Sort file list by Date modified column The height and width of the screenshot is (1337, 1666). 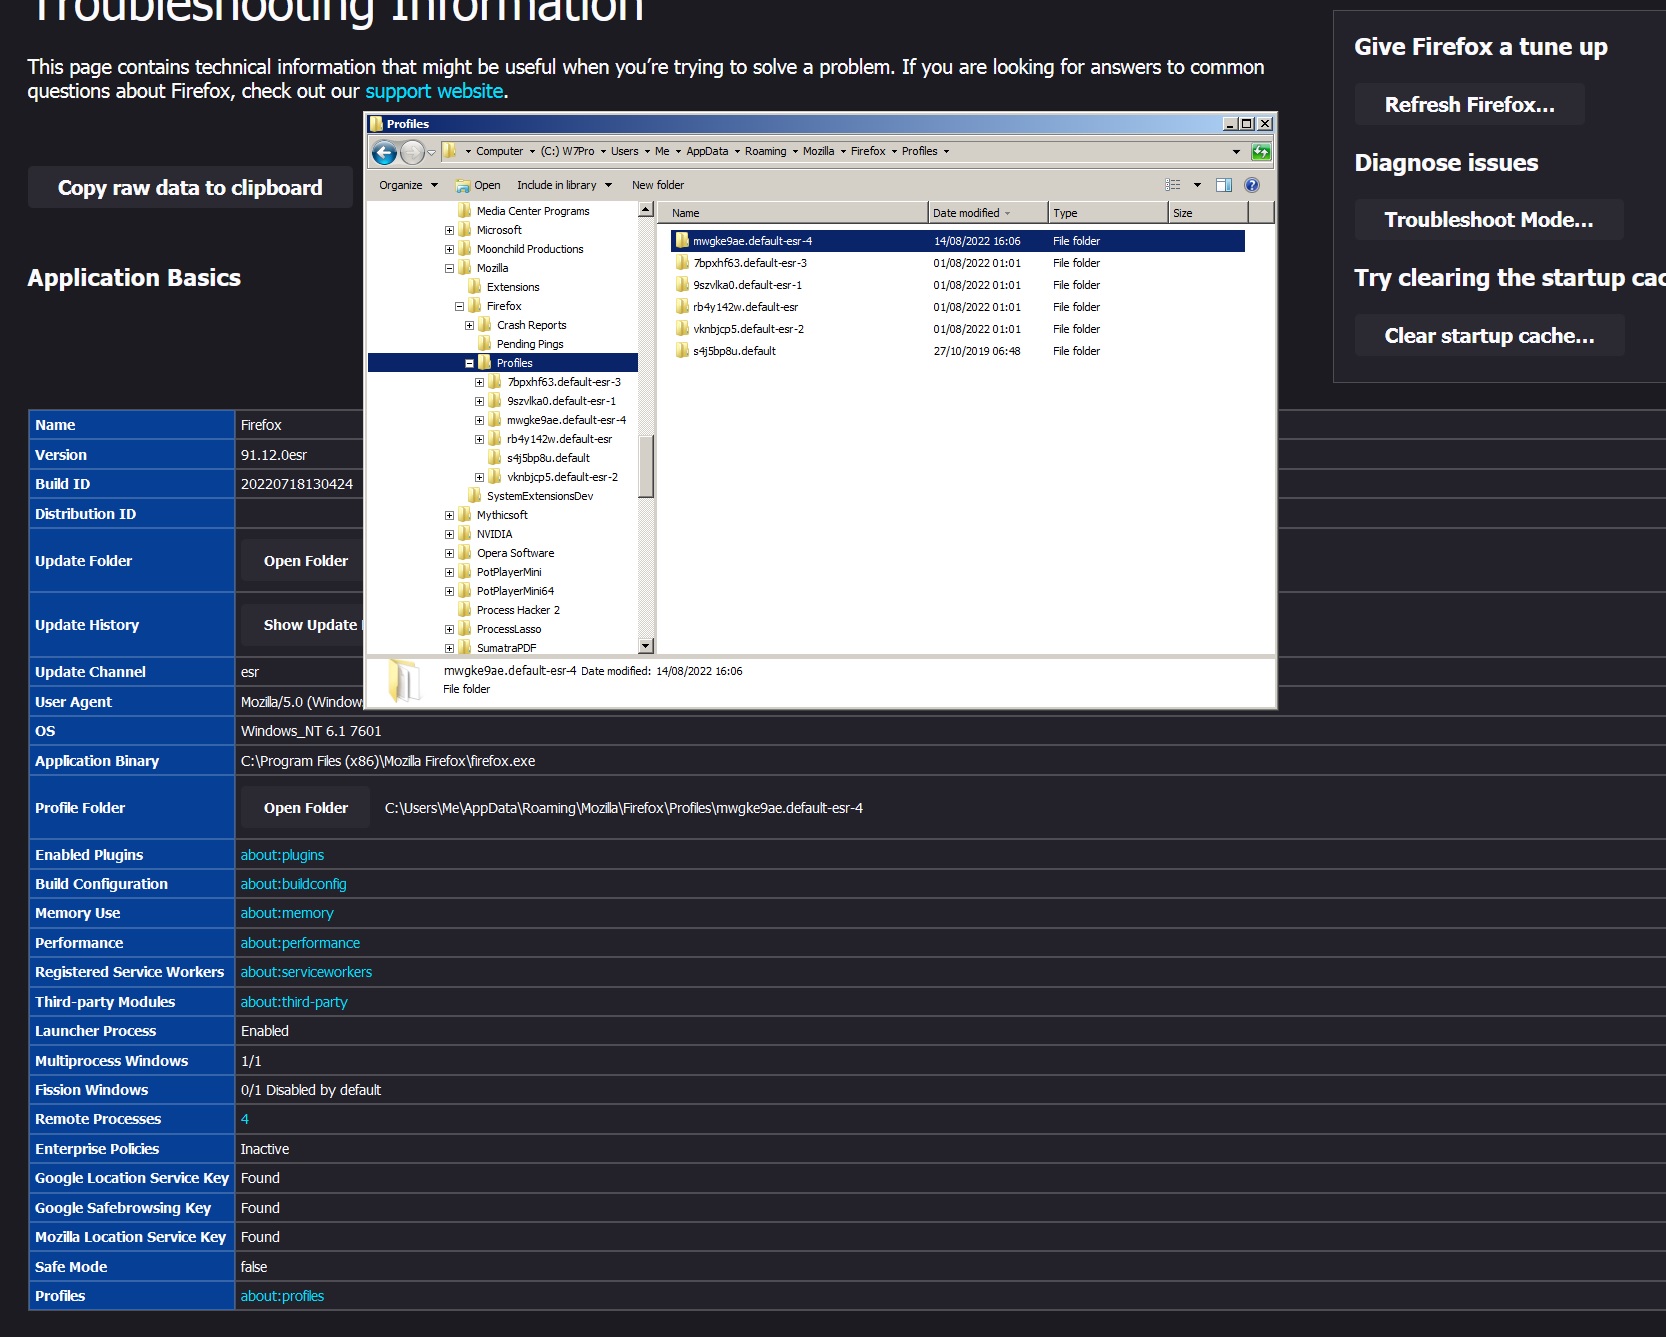987,213
